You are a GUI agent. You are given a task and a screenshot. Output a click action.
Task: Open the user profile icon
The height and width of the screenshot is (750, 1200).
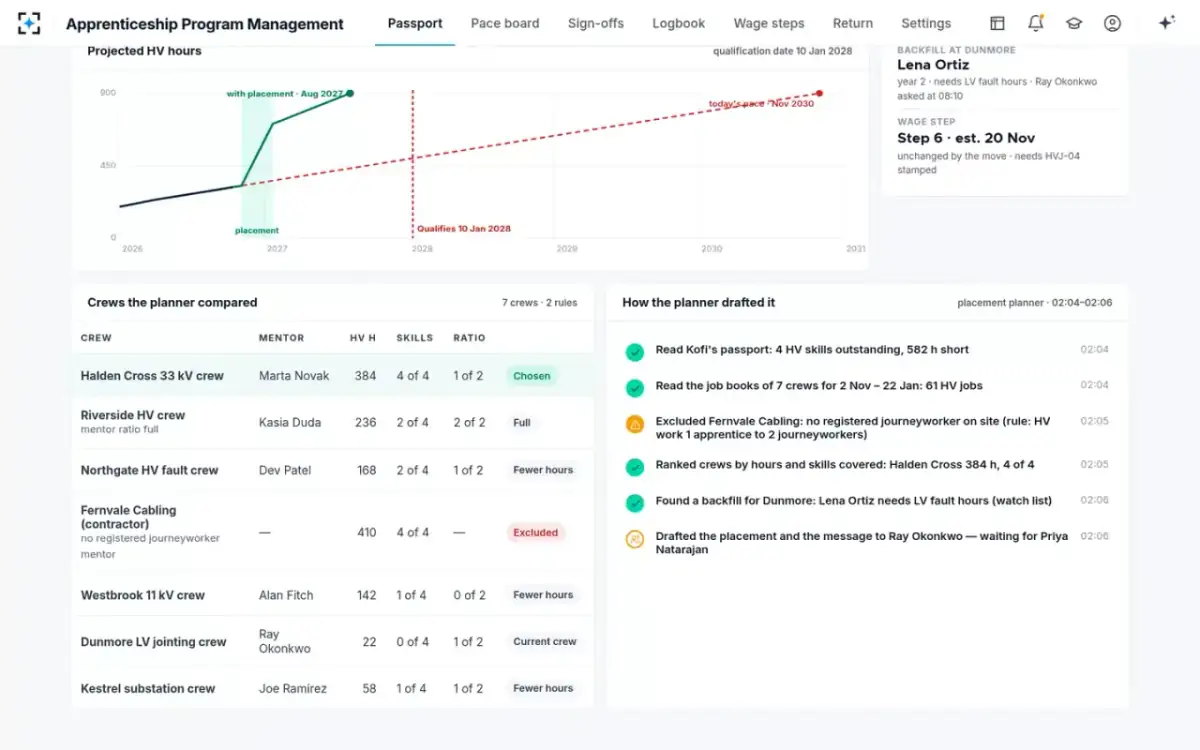(1112, 23)
